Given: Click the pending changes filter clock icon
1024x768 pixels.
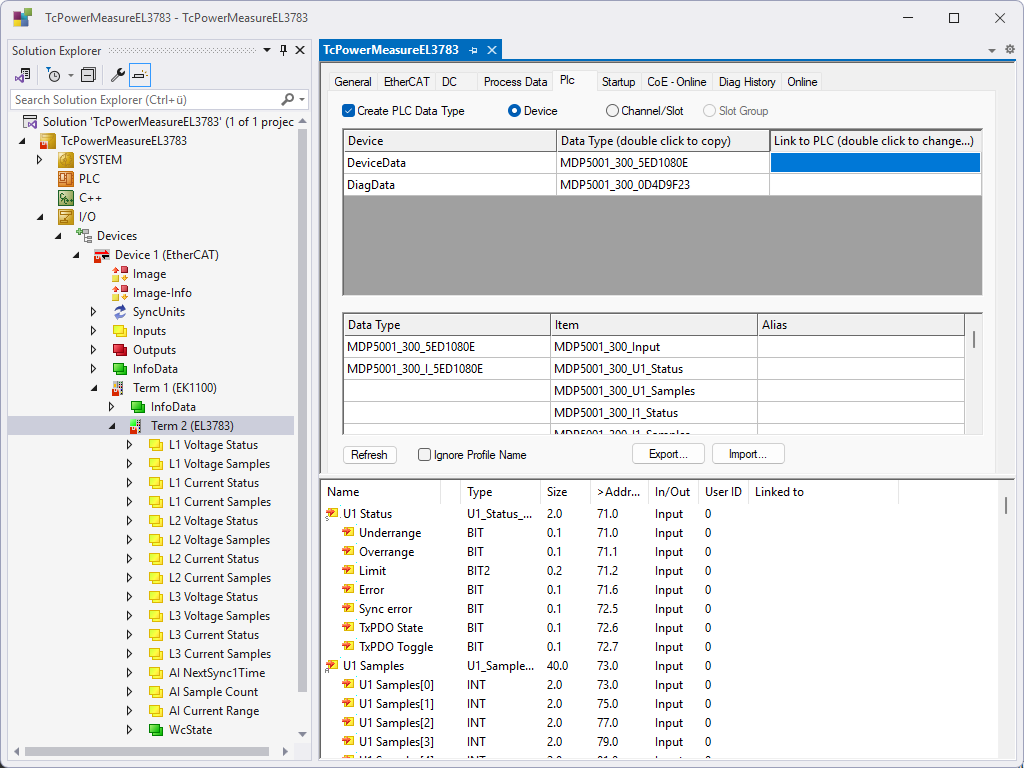Looking at the screenshot, I should coord(54,75).
